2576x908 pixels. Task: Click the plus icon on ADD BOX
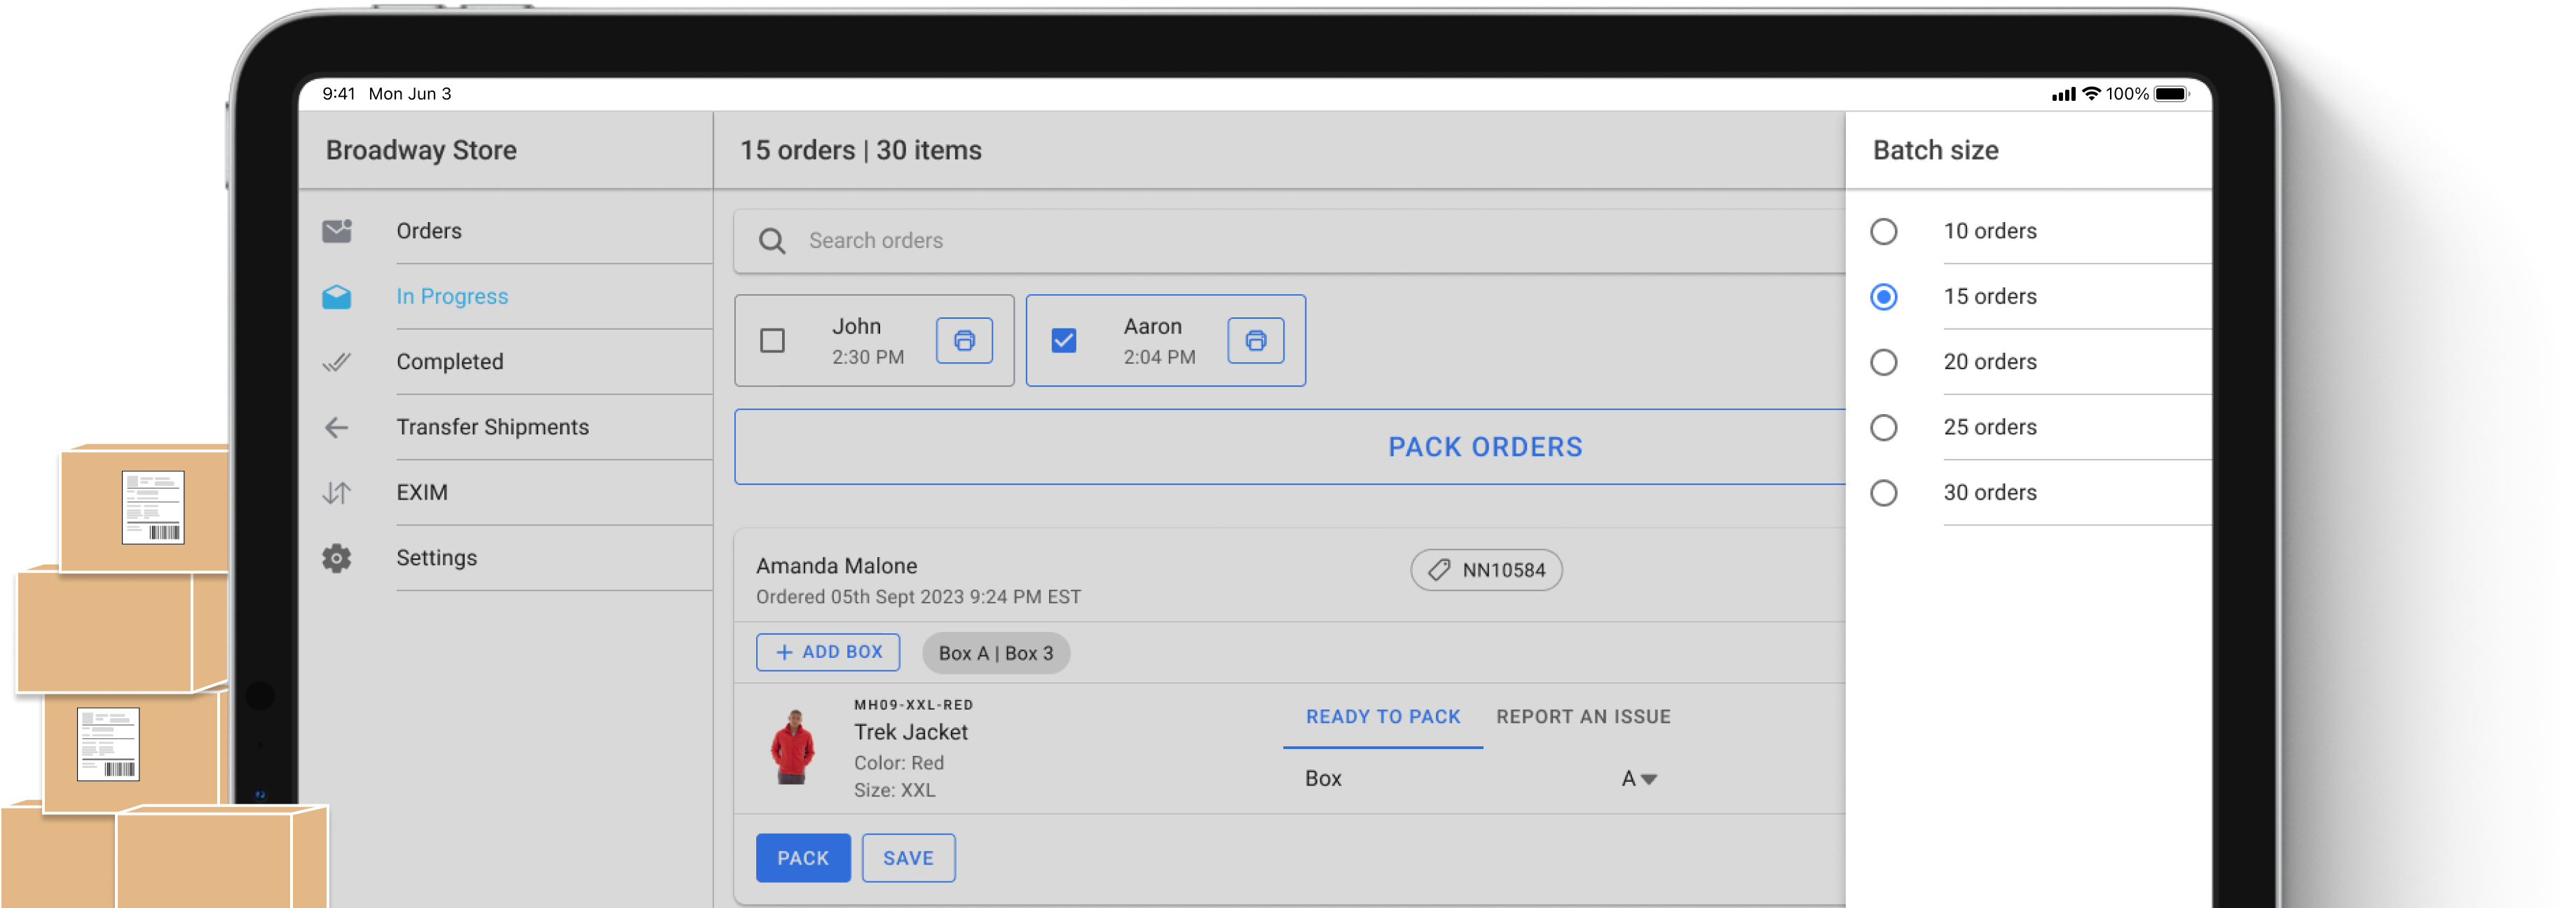(x=785, y=652)
